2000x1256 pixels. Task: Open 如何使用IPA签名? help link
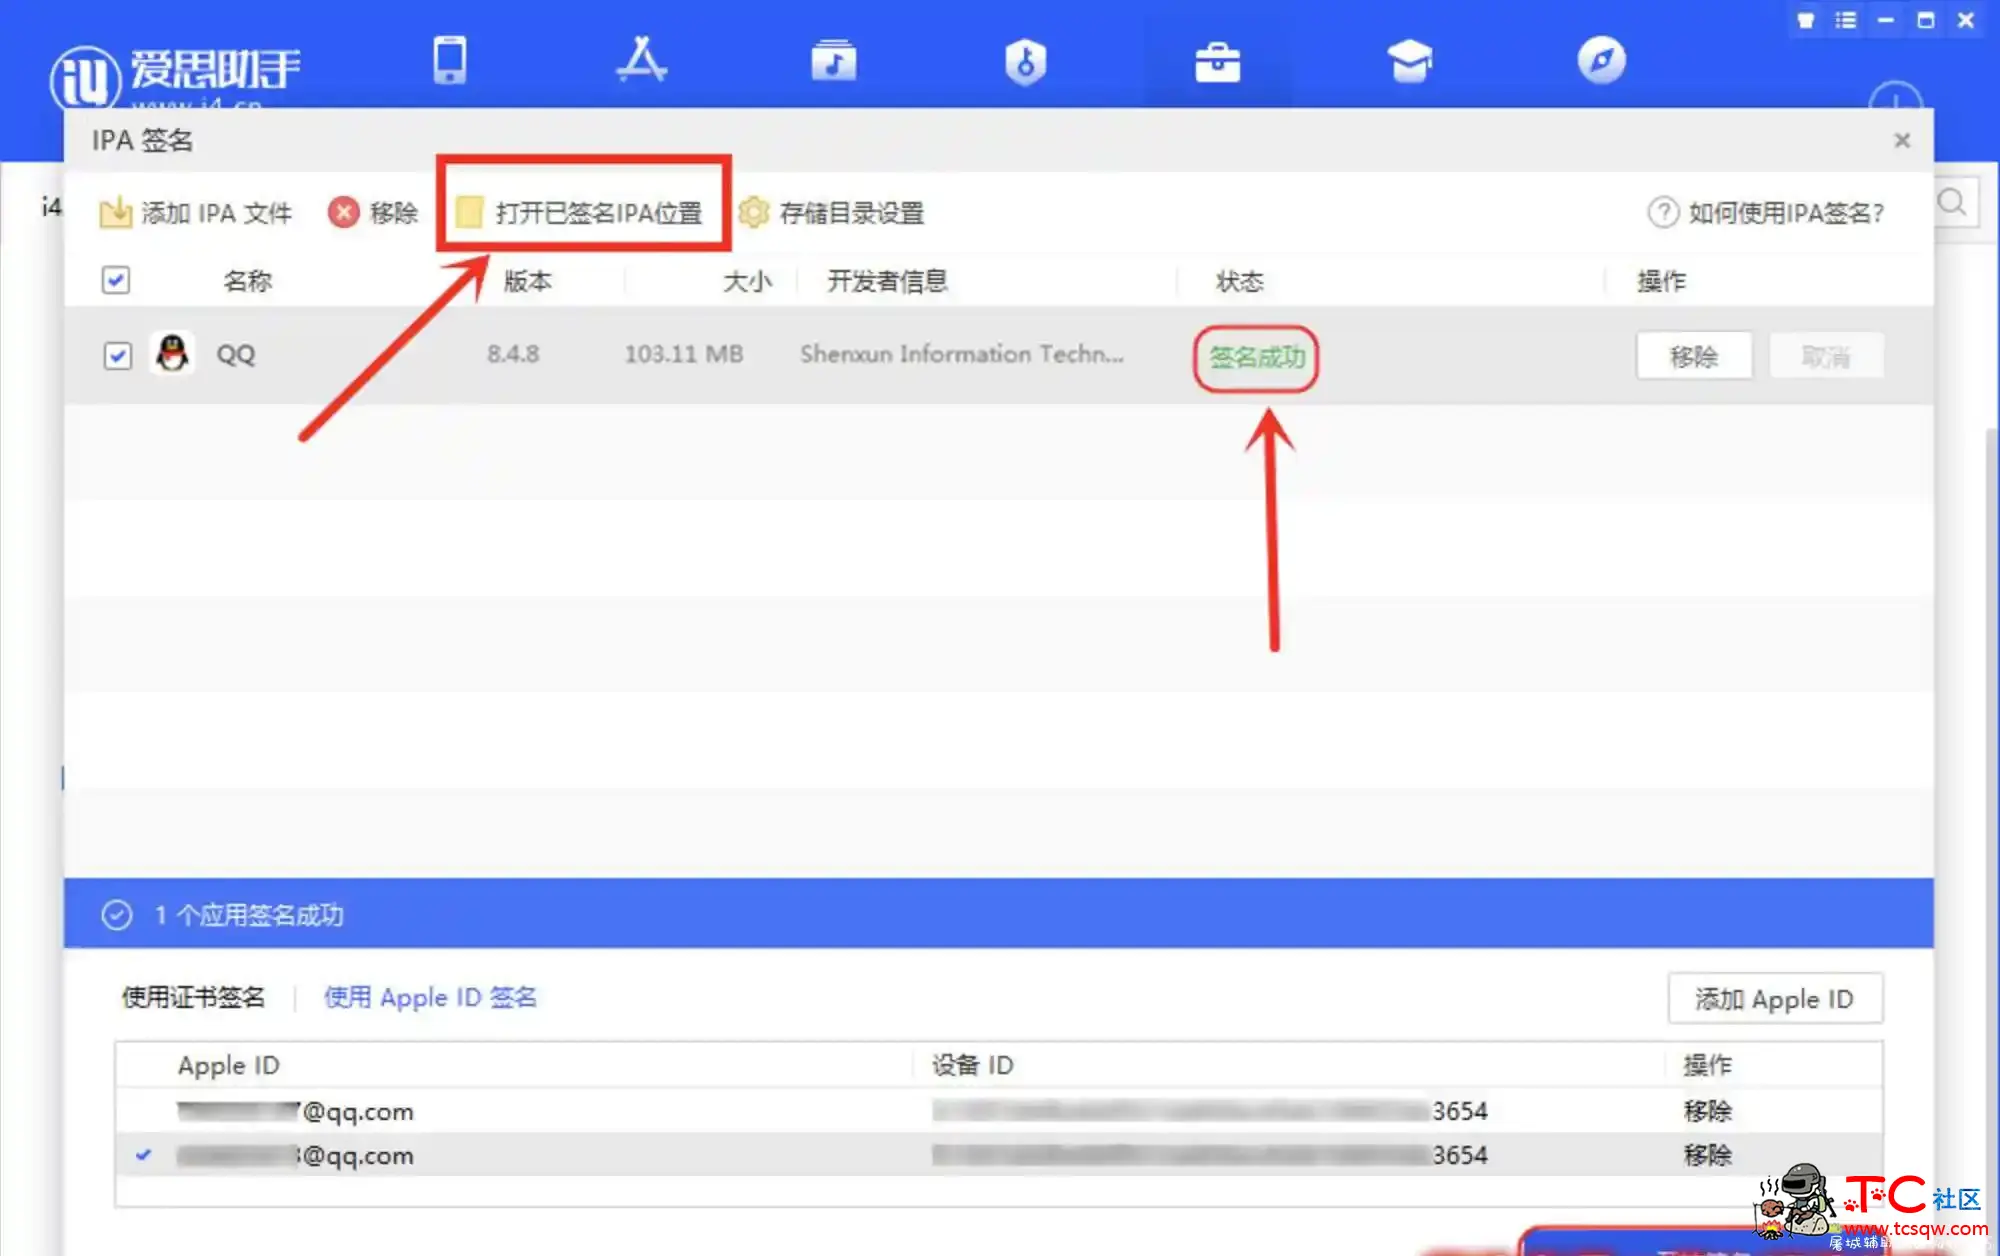1766,213
